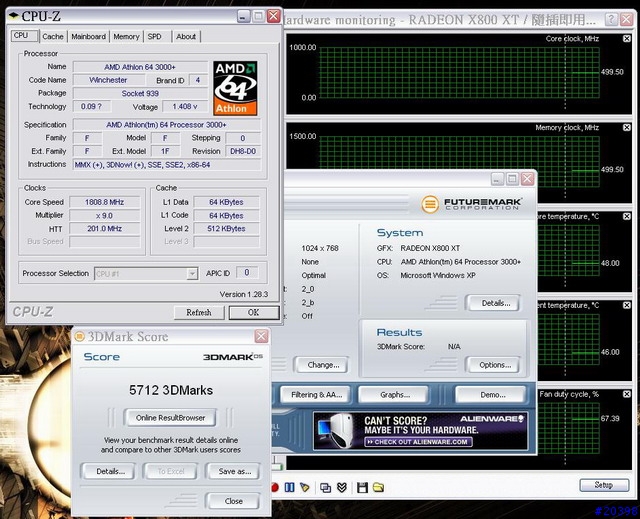Close the core temperature graph panel

pos(627,216)
